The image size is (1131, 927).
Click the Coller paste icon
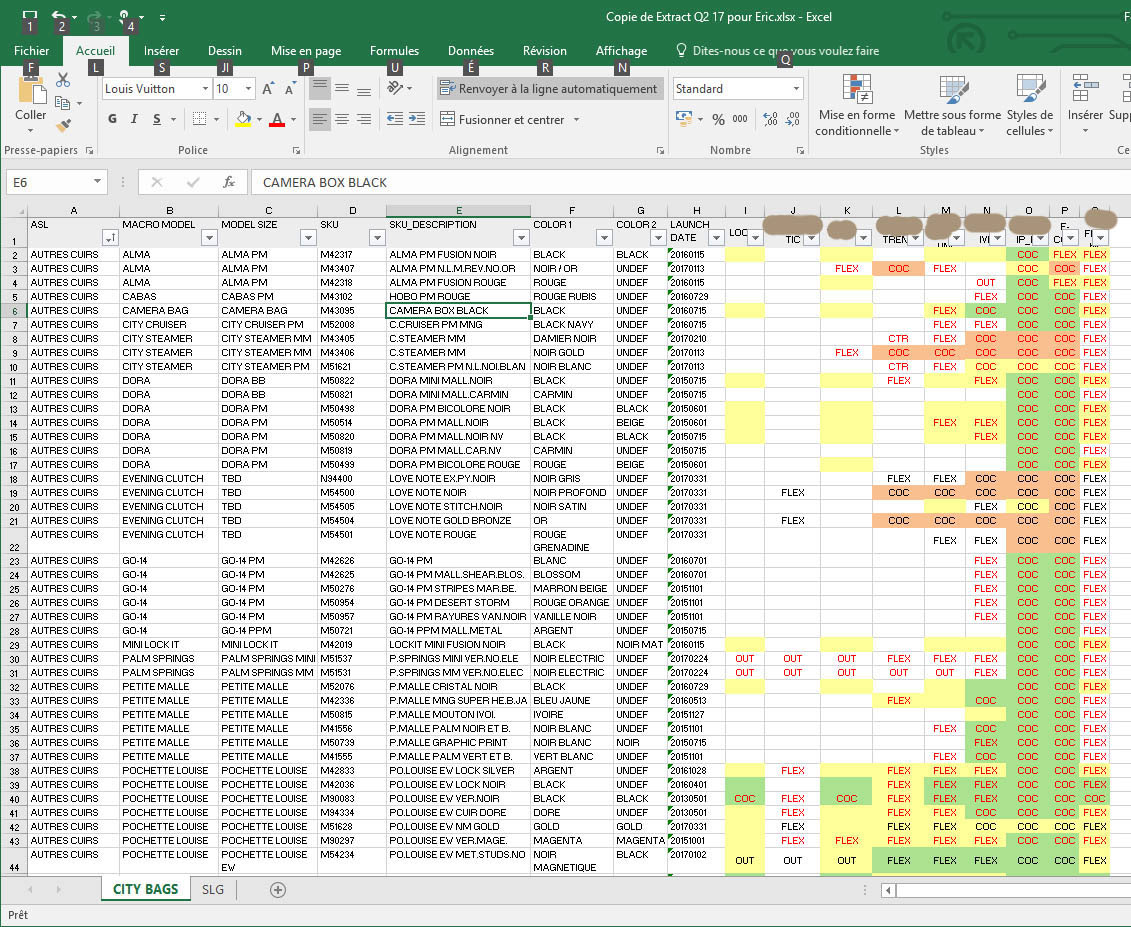click(x=30, y=91)
